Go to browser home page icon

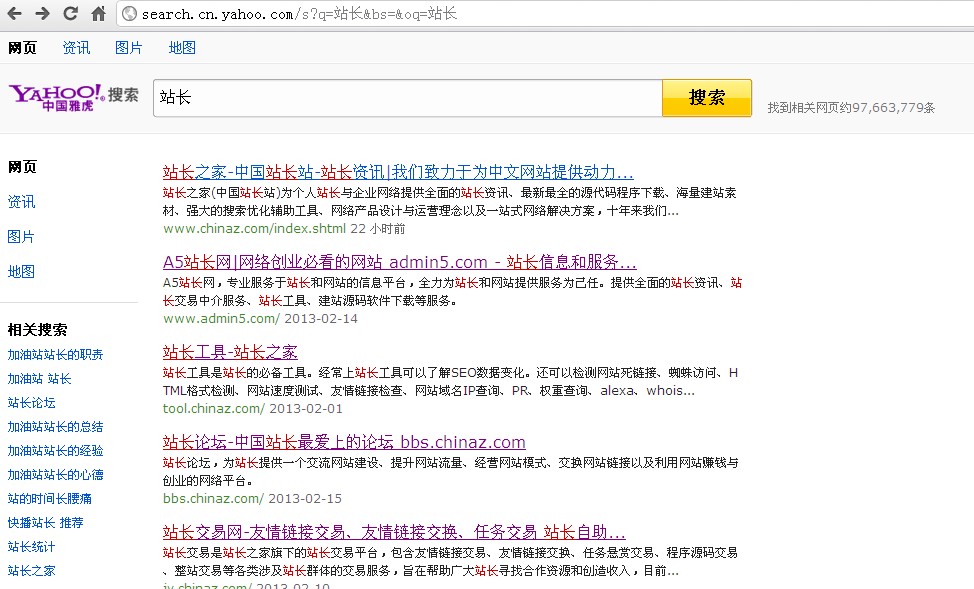(98, 13)
